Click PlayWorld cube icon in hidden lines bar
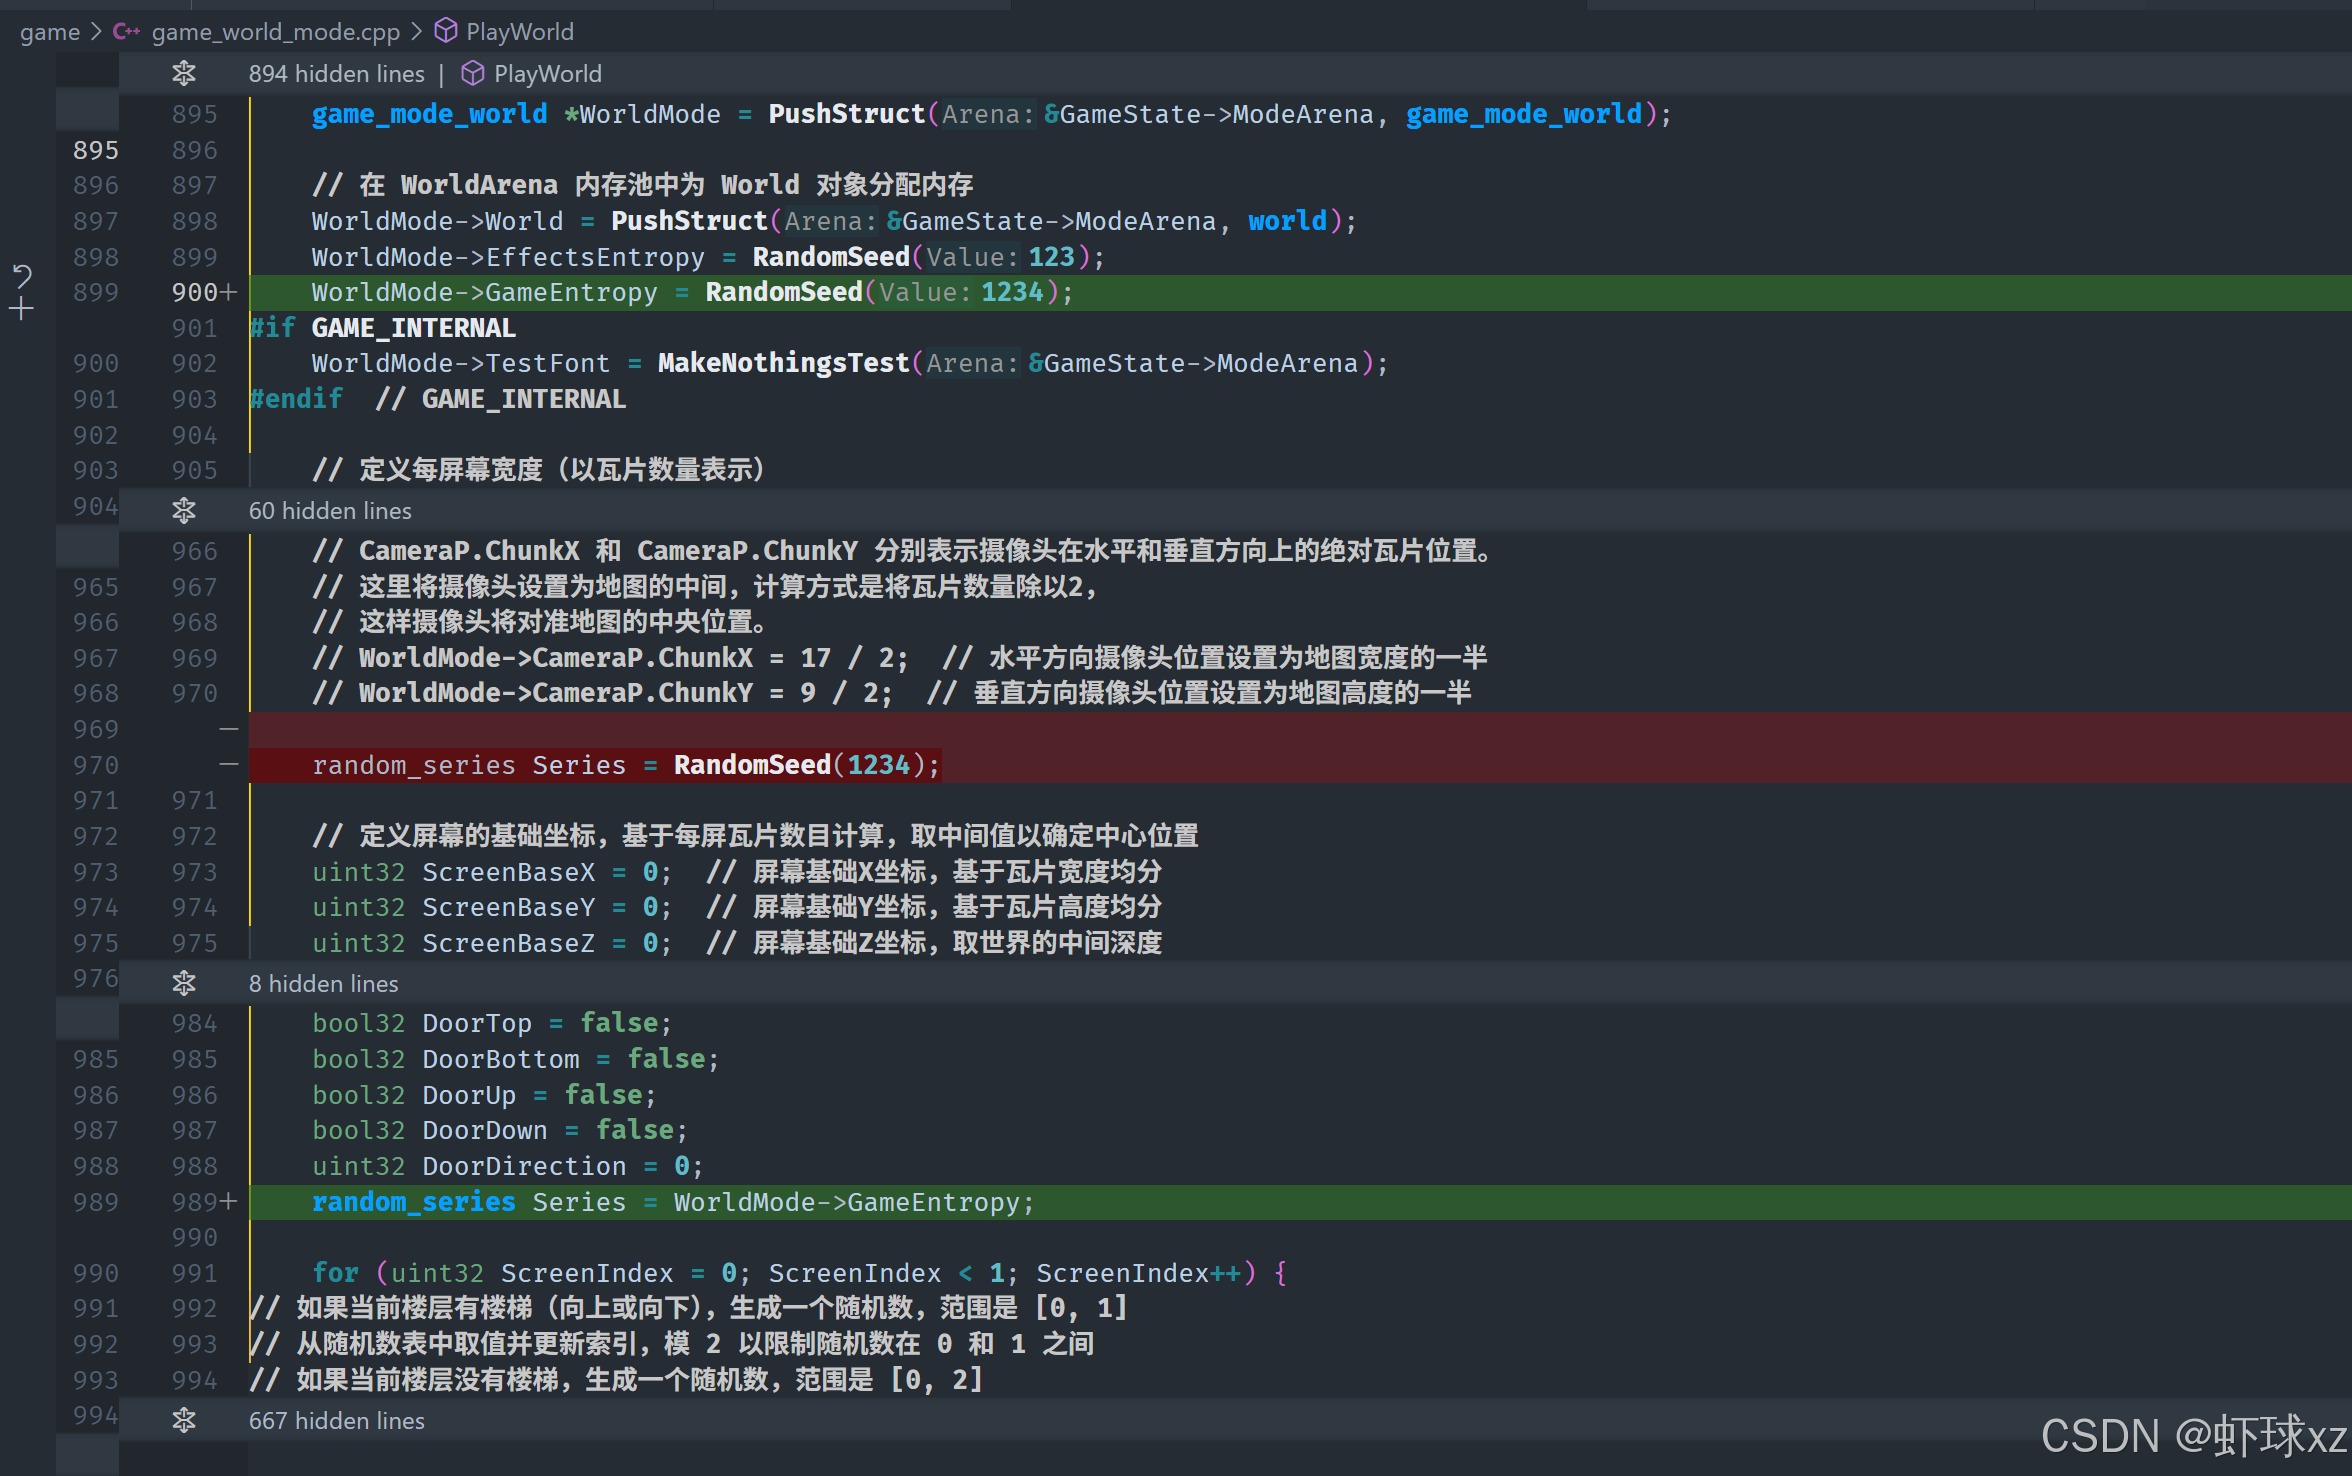 tap(473, 74)
